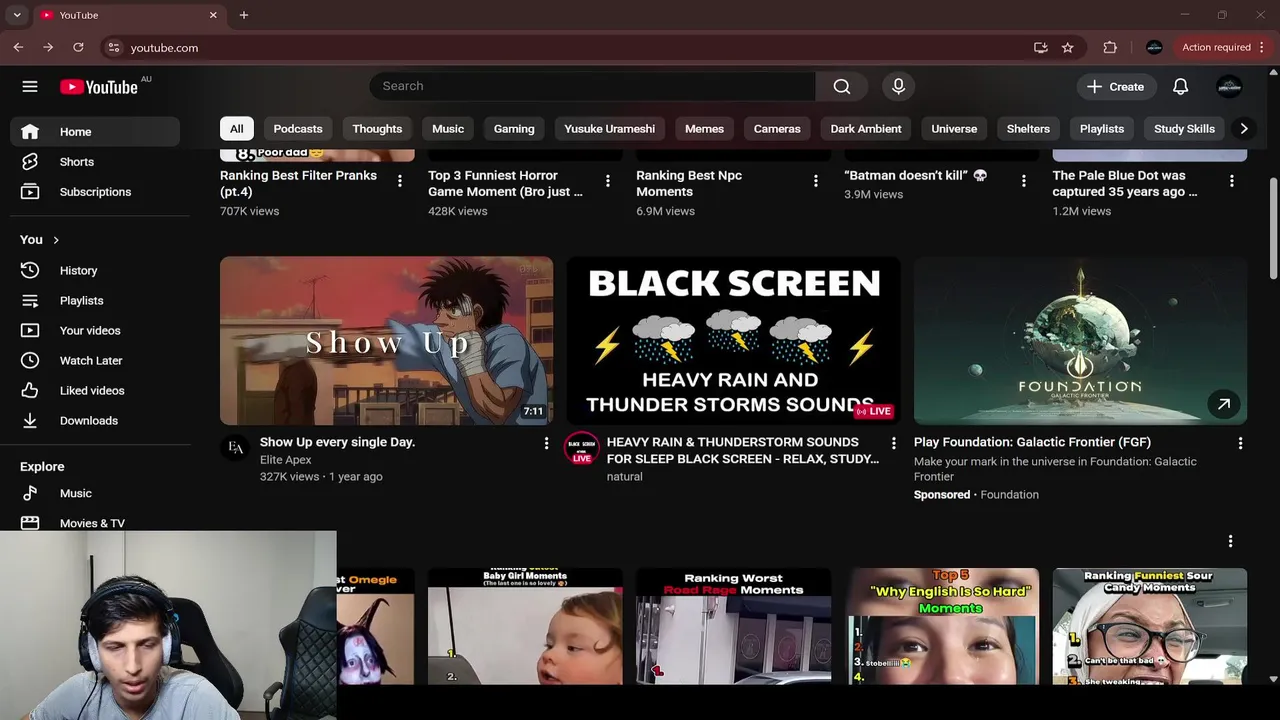Open a new browser tab

244,15
